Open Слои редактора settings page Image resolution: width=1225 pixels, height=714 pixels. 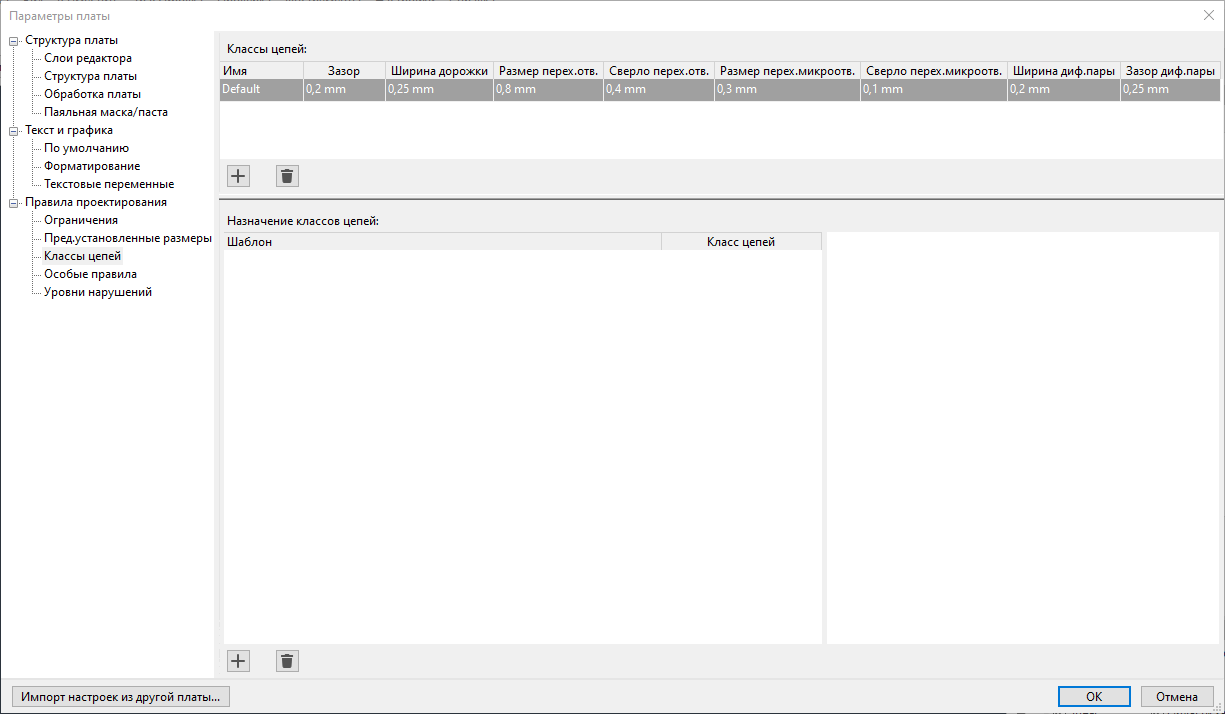tap(88, 58)
